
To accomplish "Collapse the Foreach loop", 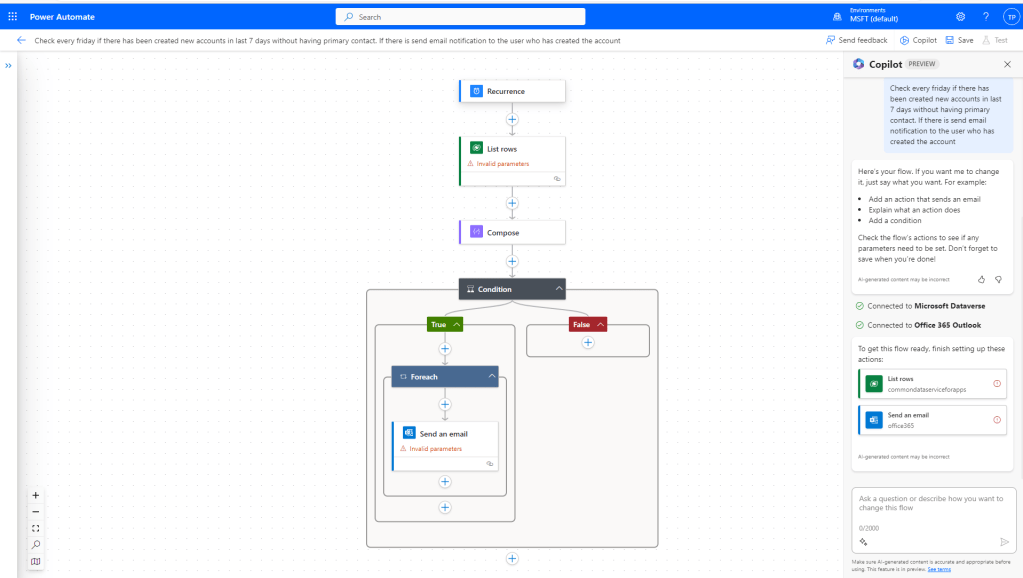I will pyautogui.click(x=492, y=376).
